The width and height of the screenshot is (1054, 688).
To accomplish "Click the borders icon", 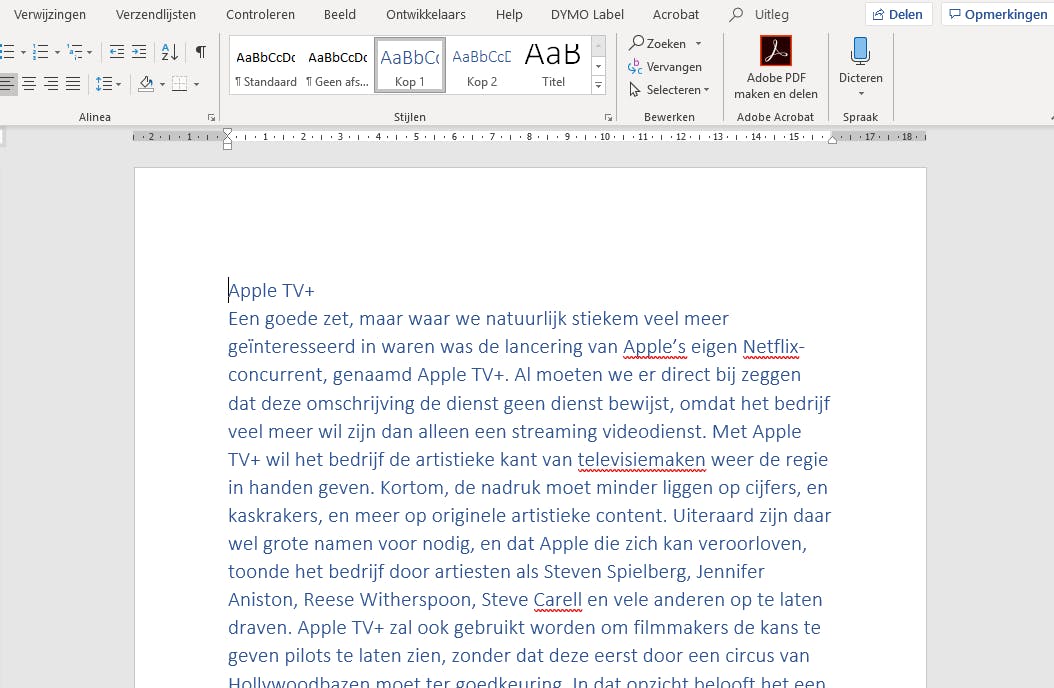I will pyautogui.click(x=179, y=84).
